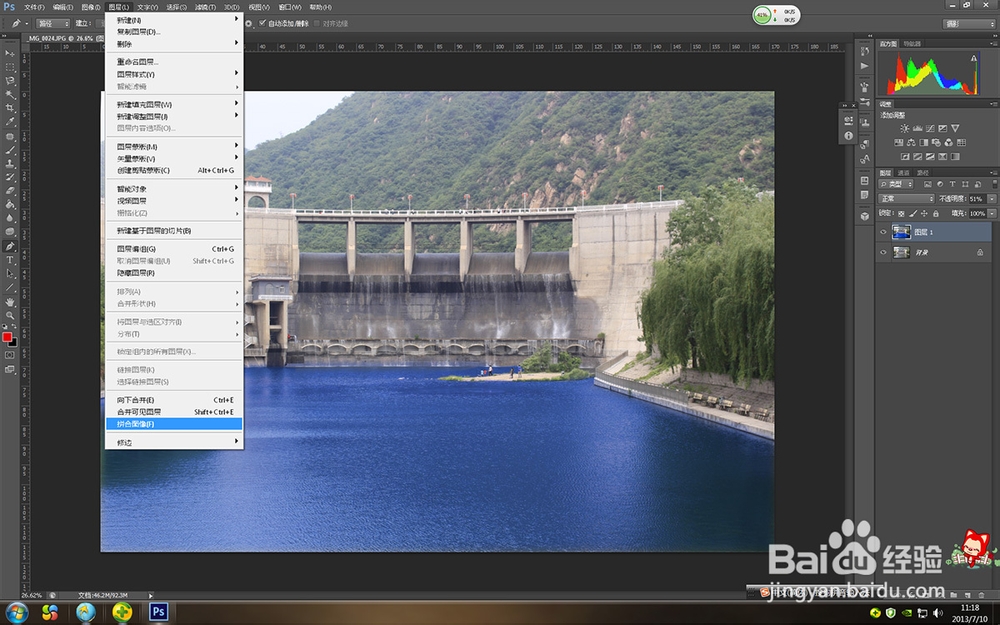Viewport: 1000px width, 625px height.
Task: Switch to the 路径 tab
Action: 923,173
